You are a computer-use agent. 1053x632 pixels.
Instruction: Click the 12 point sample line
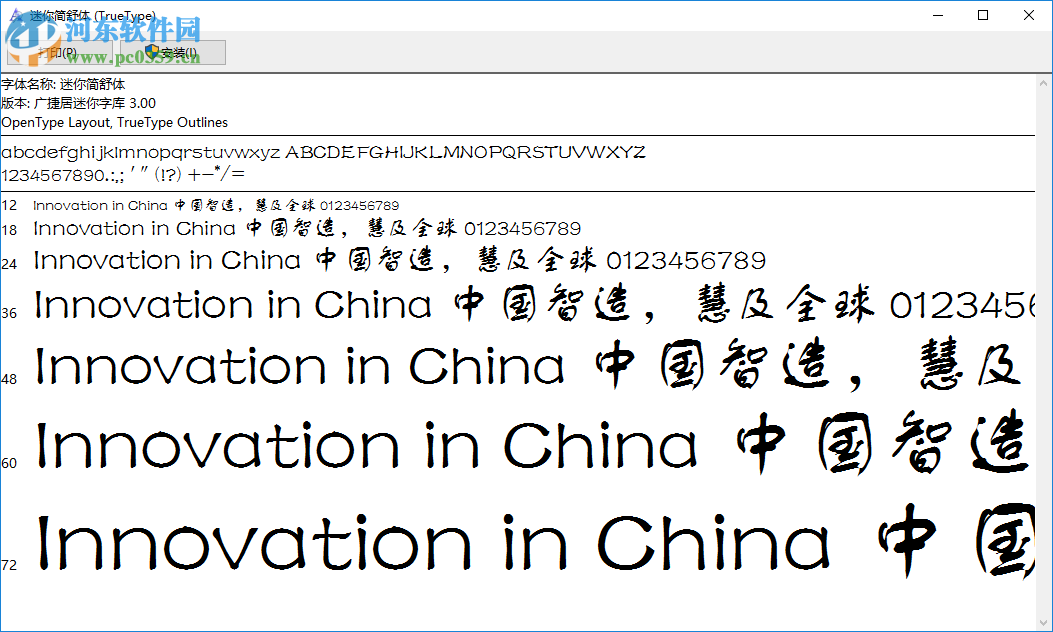(216, 206)
